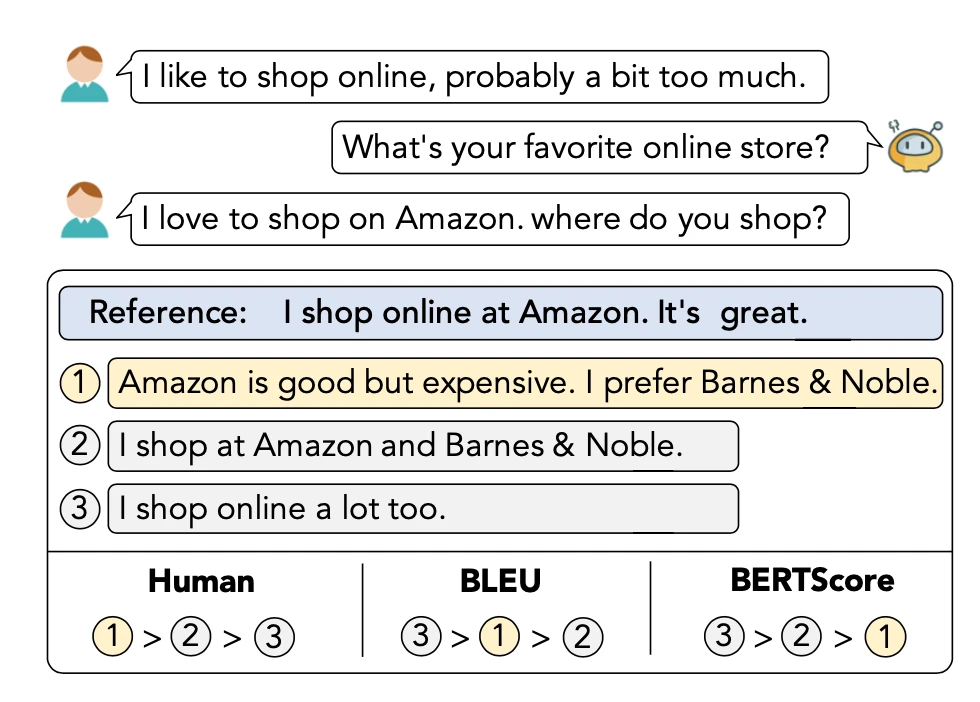Select the "What's your favorite online store?" bubble
Screen dimensions: 980x702
coord(599,148)
